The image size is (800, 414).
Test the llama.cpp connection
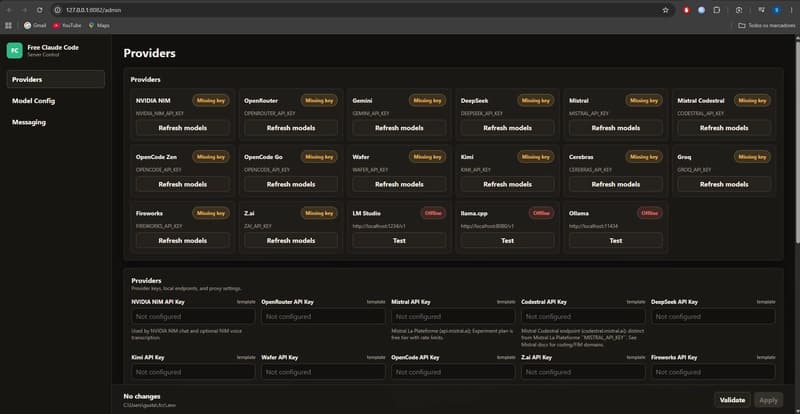507,240
